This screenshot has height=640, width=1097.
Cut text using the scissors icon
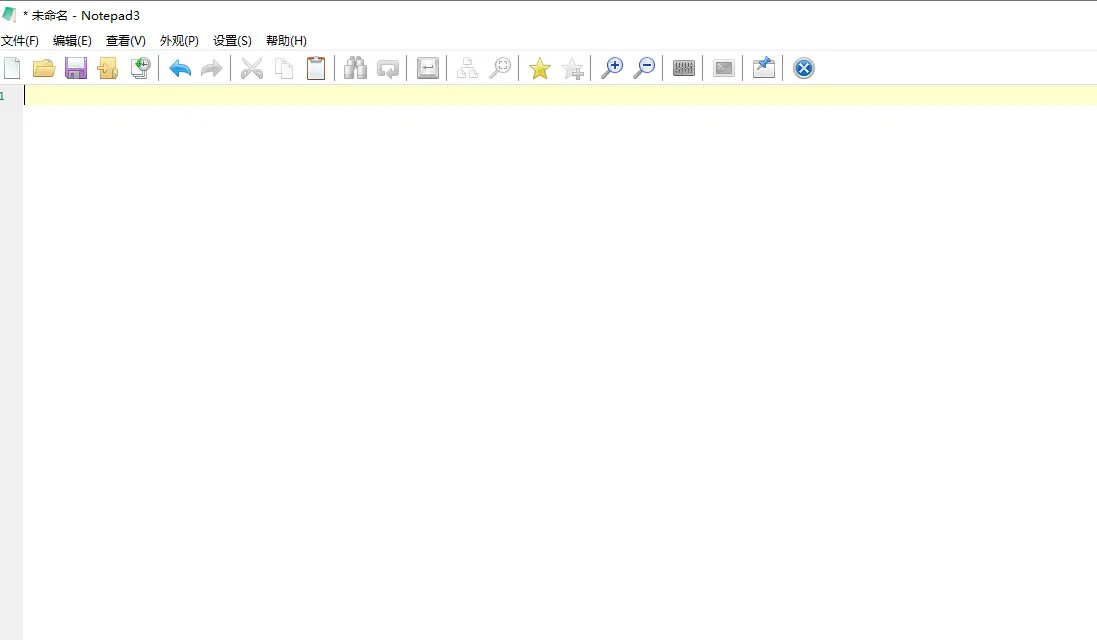pos(251,67)
